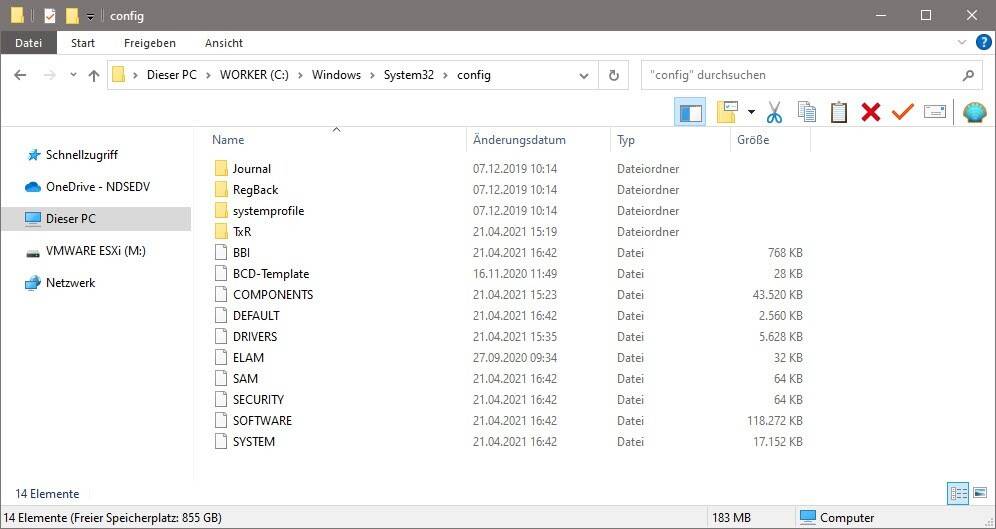Switch to the Ansicht ribbon tab
Screen dimensions: 996x529
[x=224, y=43]
